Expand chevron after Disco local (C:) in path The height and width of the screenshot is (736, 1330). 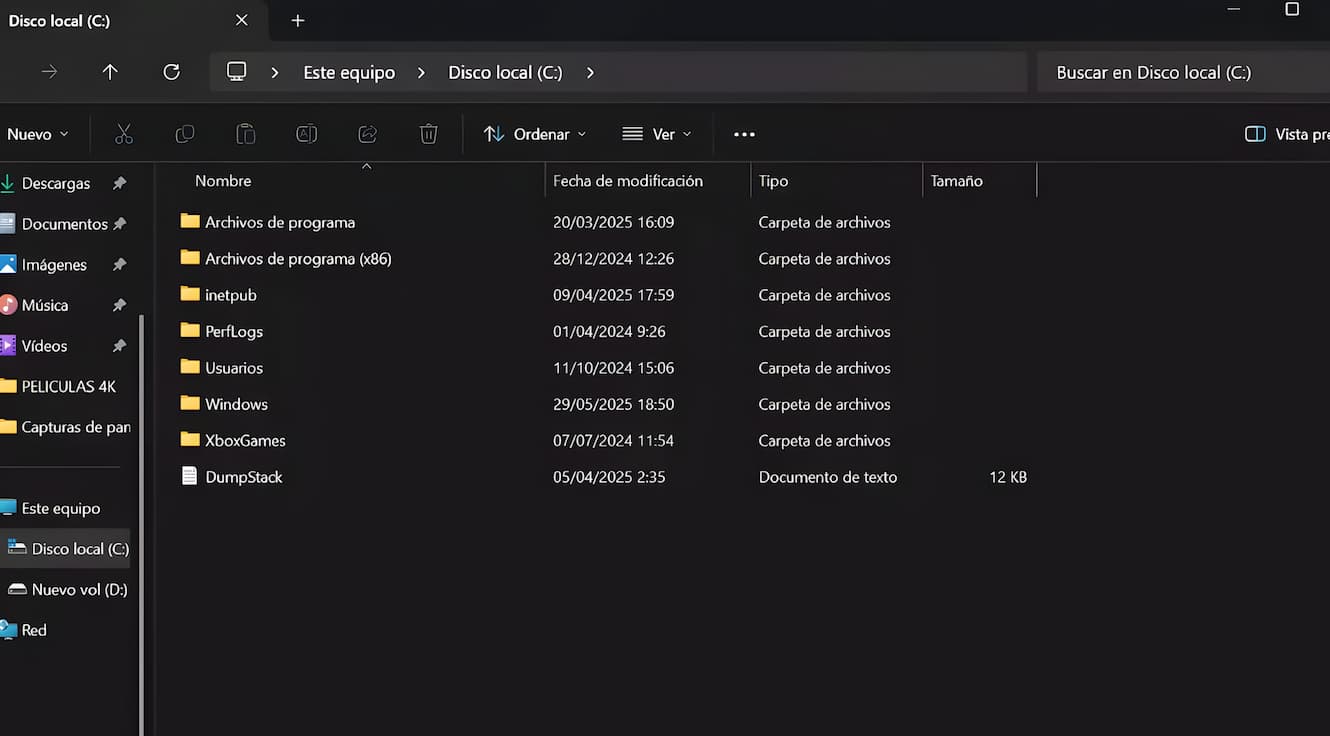(590, 72)
